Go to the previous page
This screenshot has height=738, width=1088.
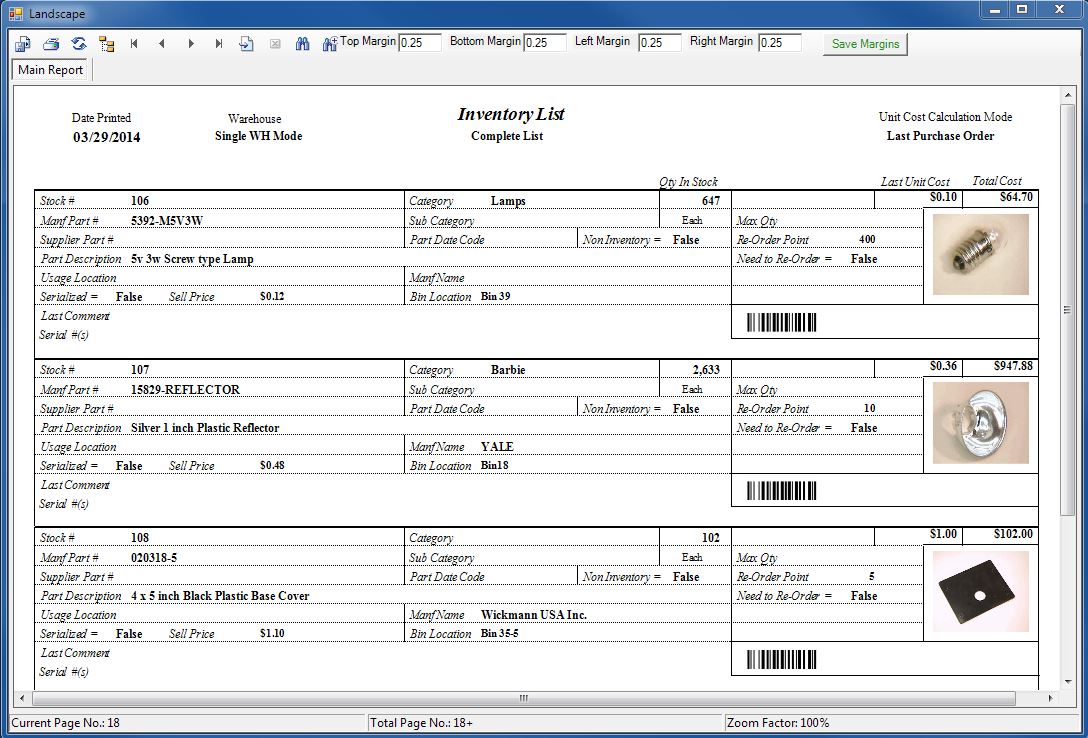point(162,44)
